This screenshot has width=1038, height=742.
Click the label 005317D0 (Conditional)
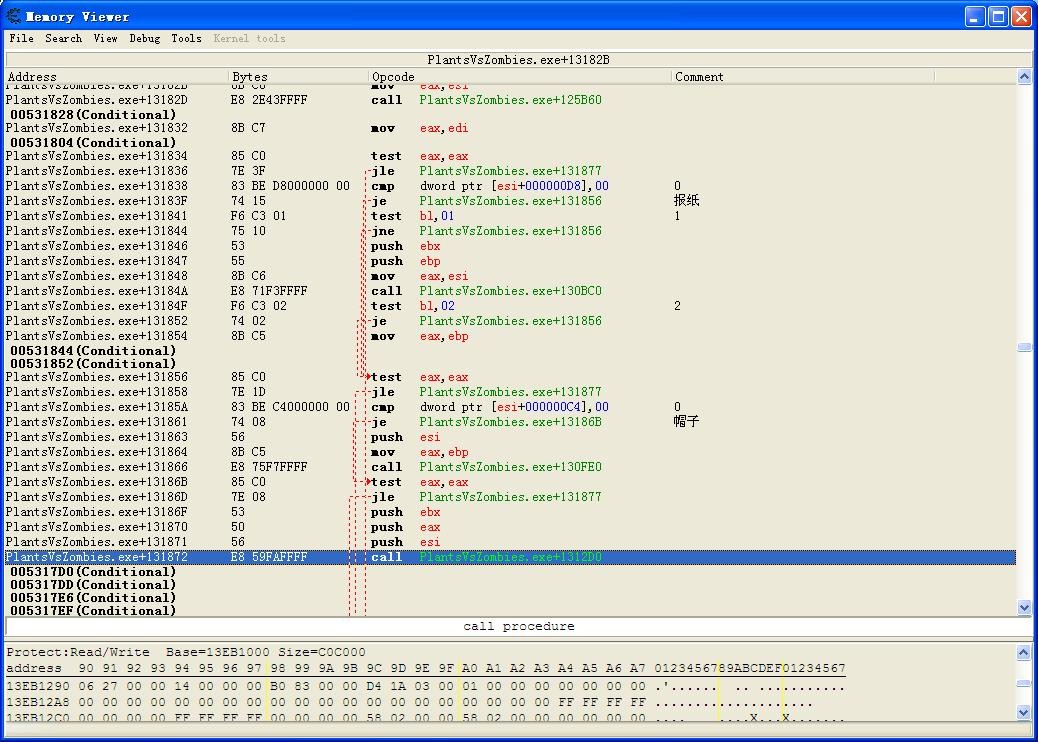click(x=93, y=572)
